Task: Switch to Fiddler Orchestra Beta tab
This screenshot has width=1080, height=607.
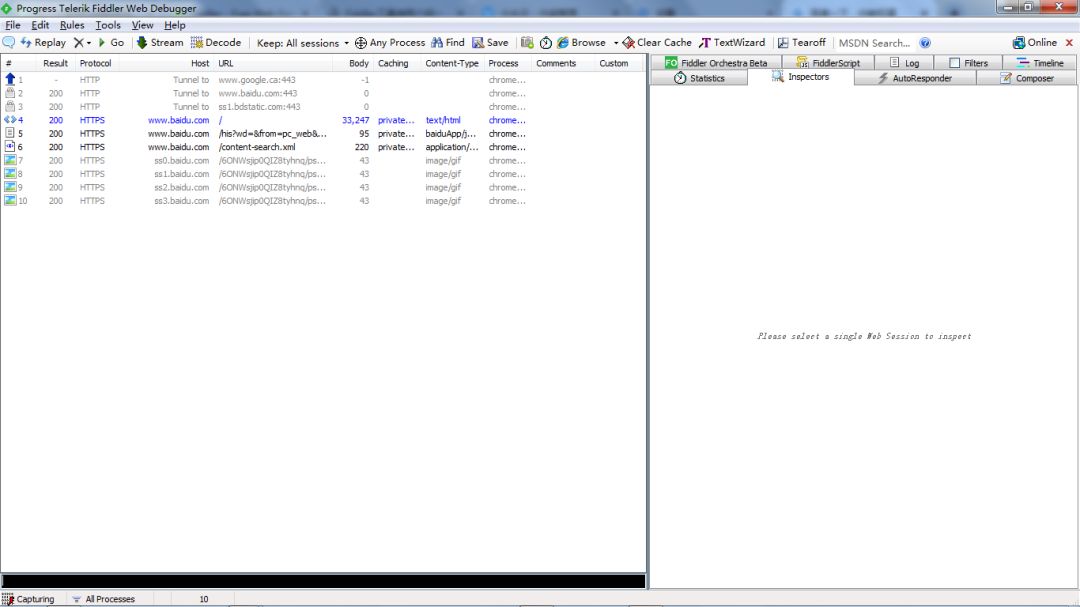Action: pyautogui.click(x=716, y=63)
